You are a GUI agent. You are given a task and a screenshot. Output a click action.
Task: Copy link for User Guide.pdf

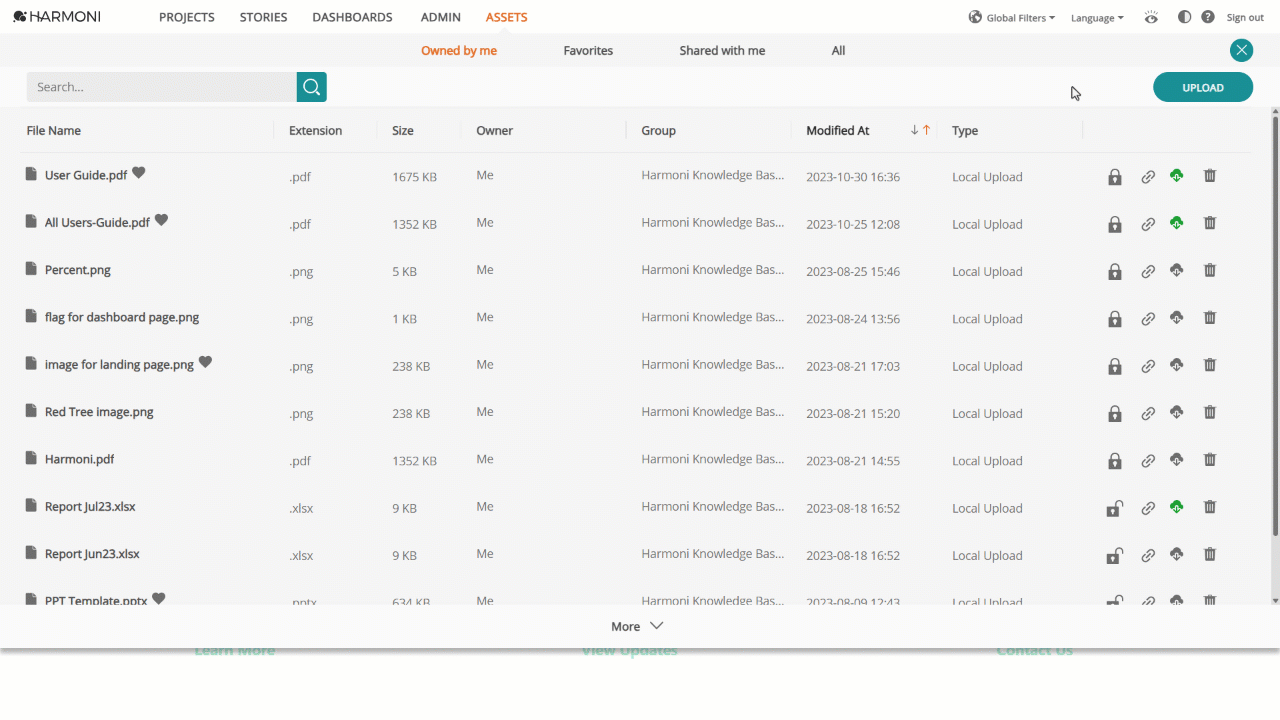pyautogui.click(x=1148, y=177)
